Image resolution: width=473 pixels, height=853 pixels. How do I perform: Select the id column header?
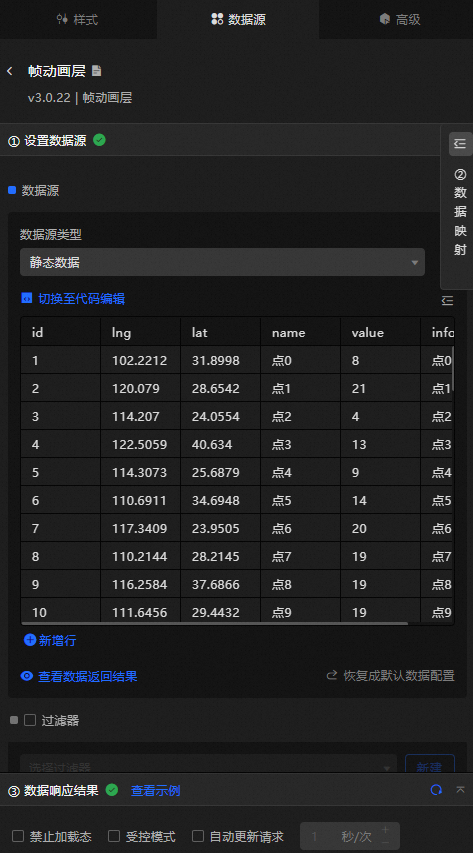60,332
